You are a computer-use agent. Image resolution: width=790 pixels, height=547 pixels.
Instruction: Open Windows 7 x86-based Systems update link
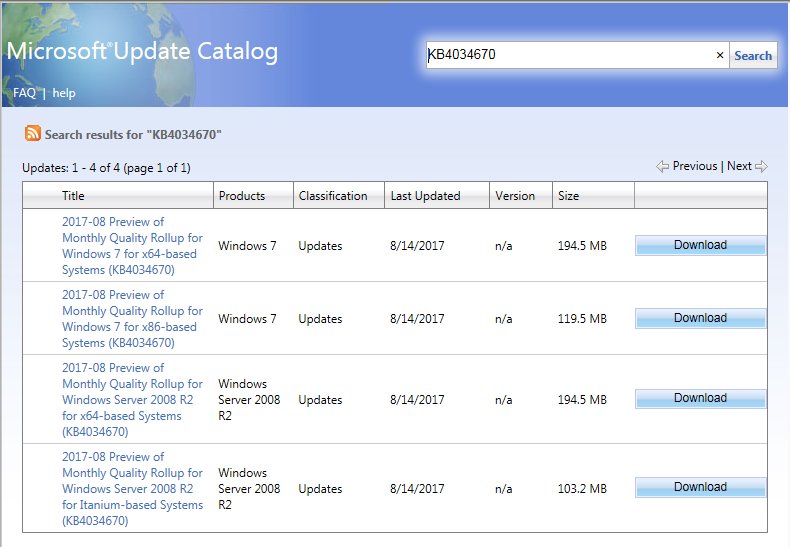[132, 319]
